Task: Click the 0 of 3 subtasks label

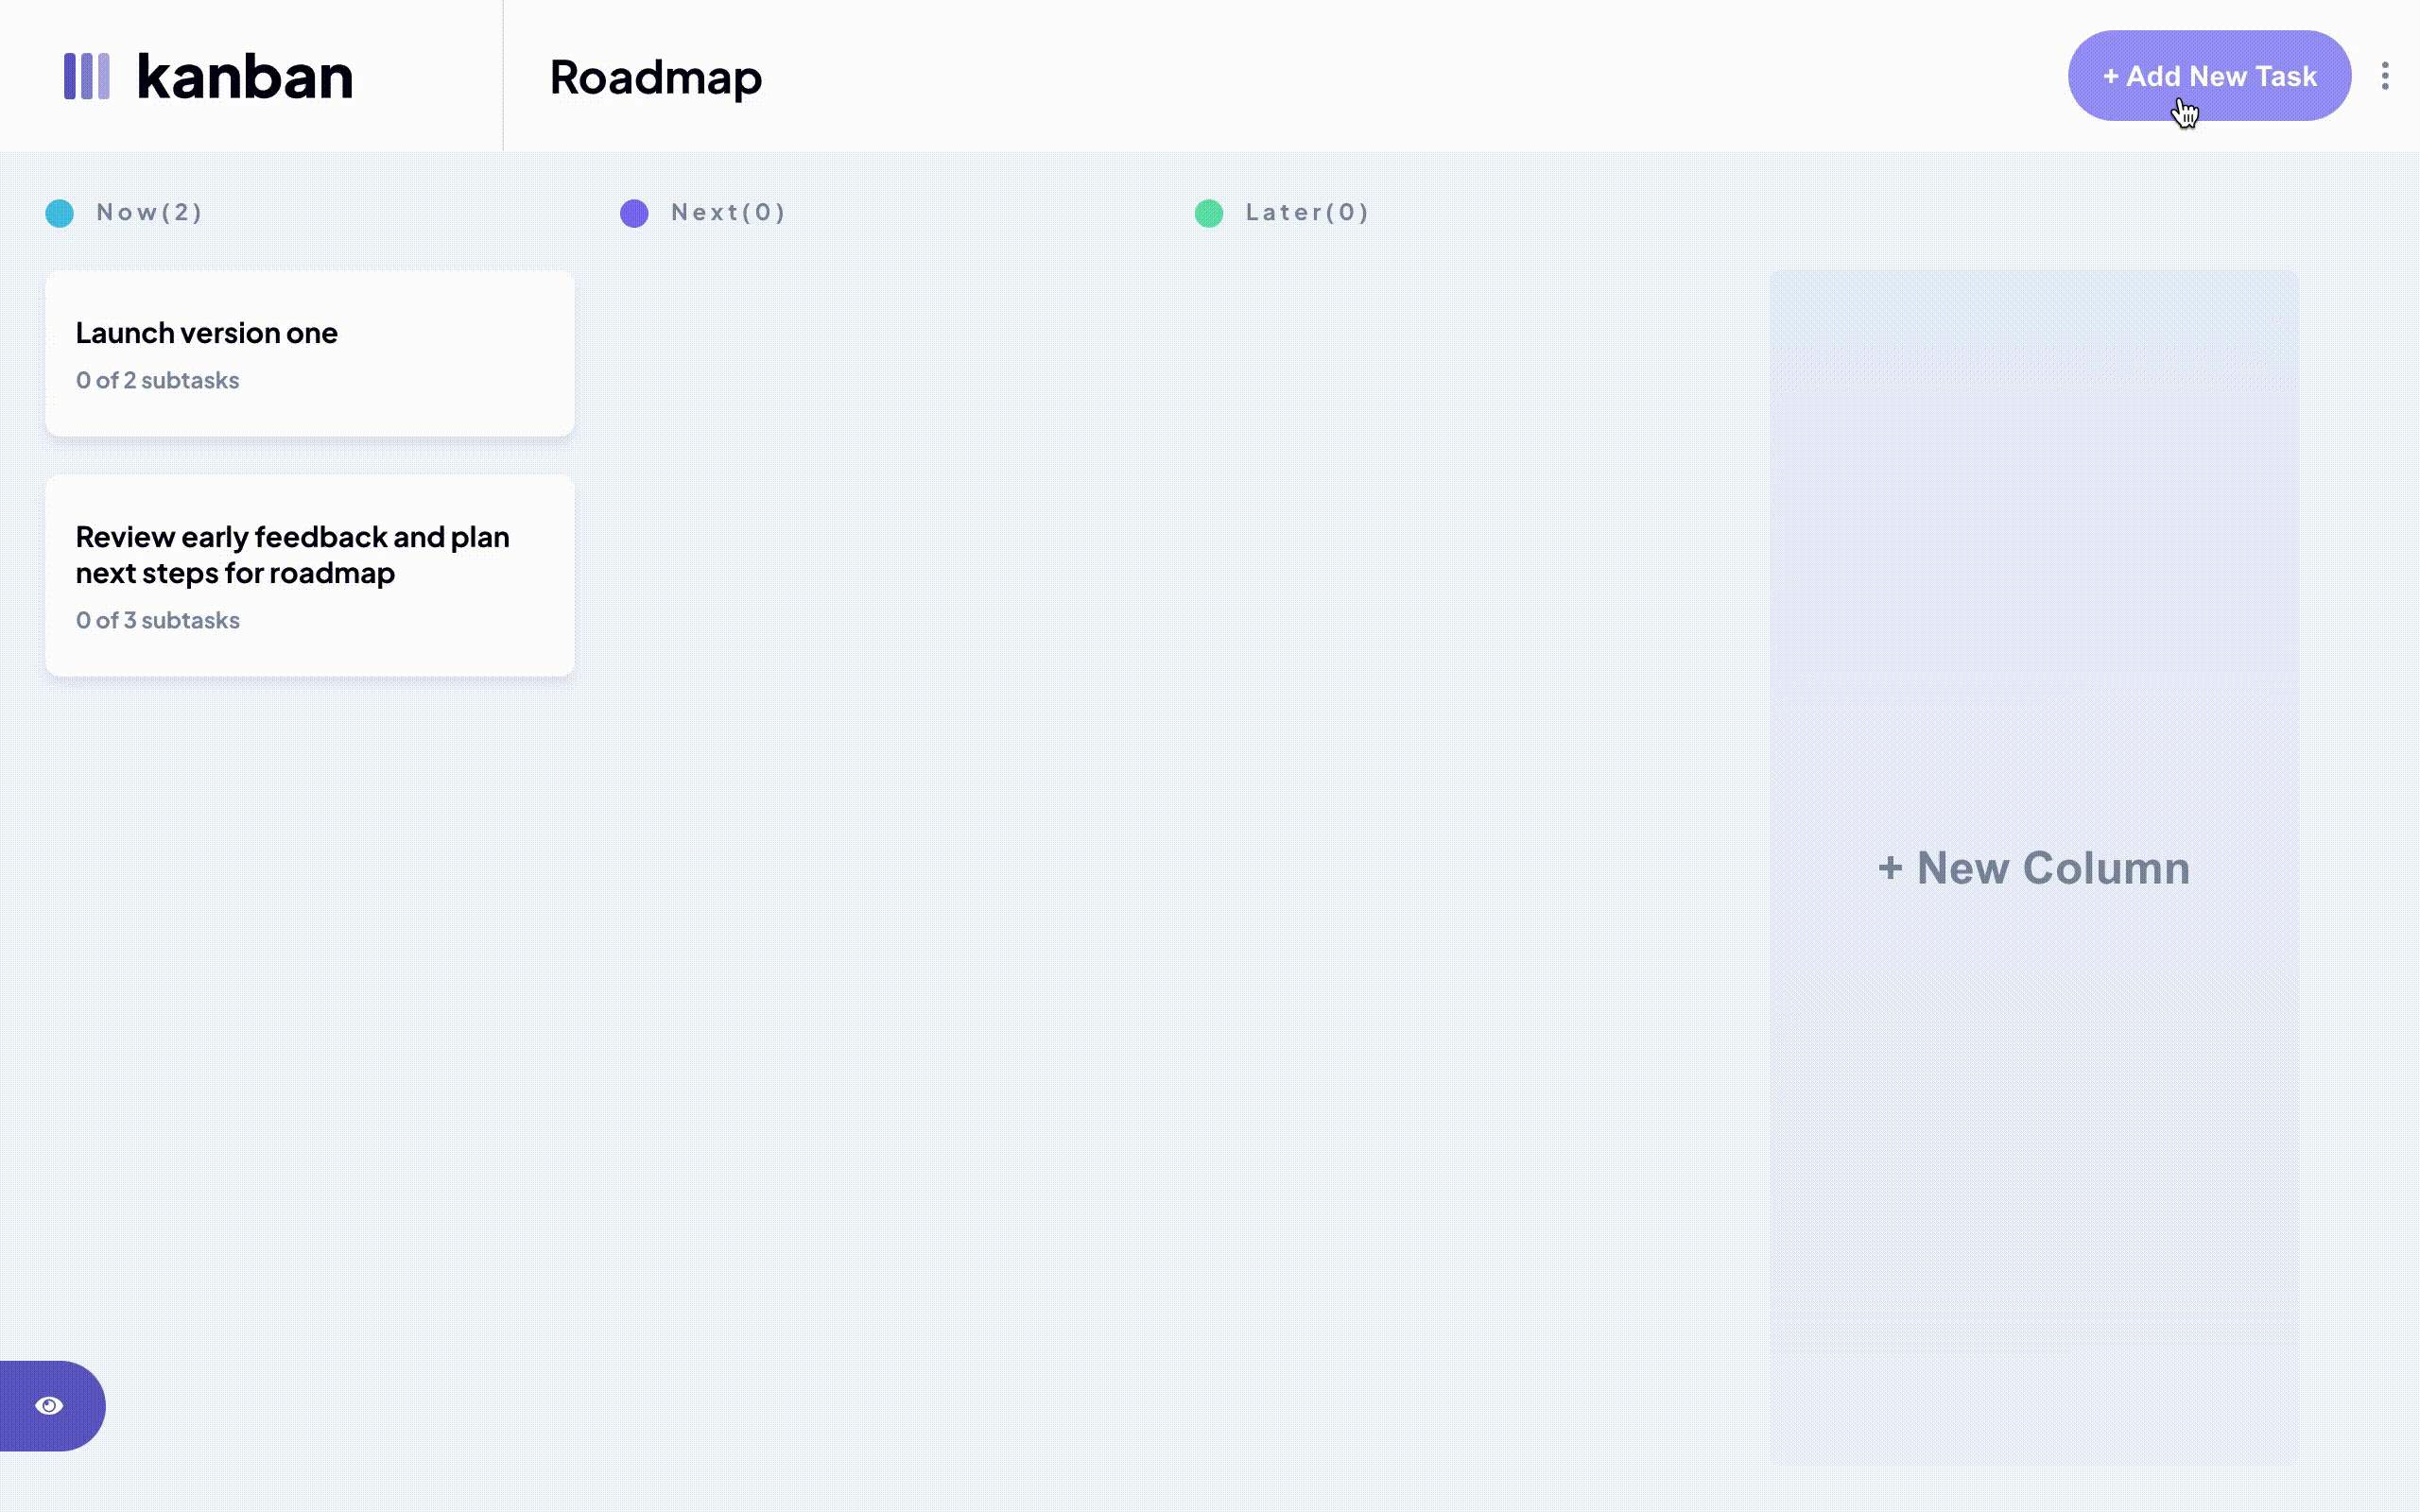Action: tap(157, 620)
